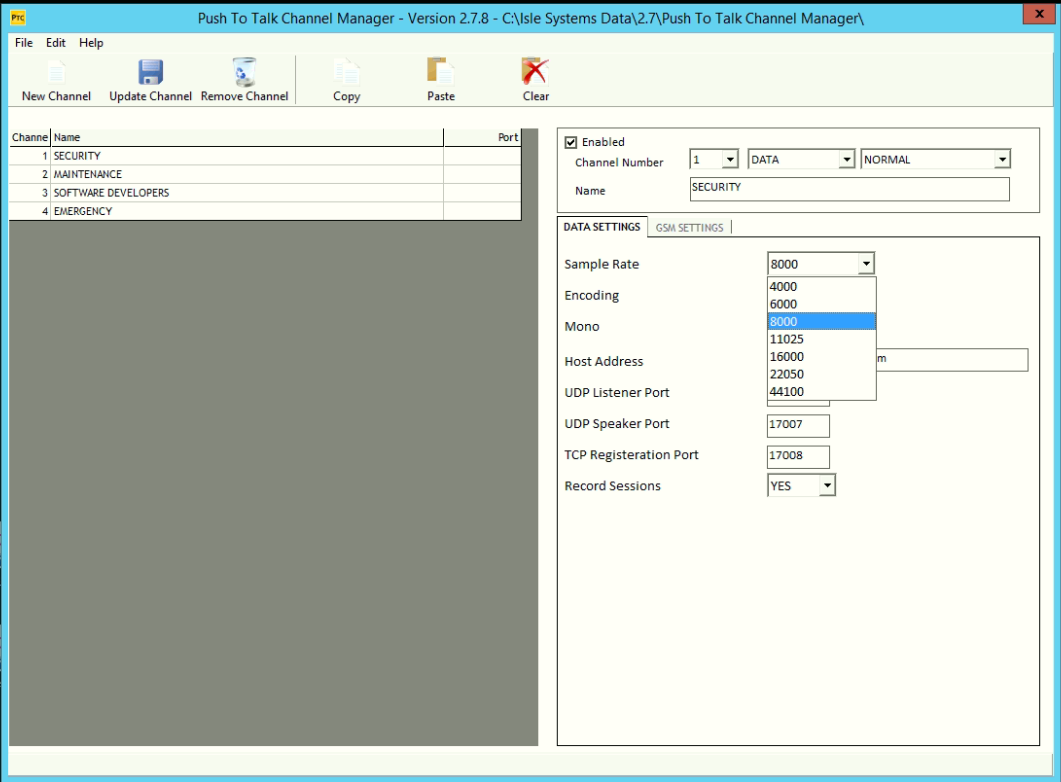Select 22050 in the sample rate list
Viewport: 1061px width, 782px height.
821,374
